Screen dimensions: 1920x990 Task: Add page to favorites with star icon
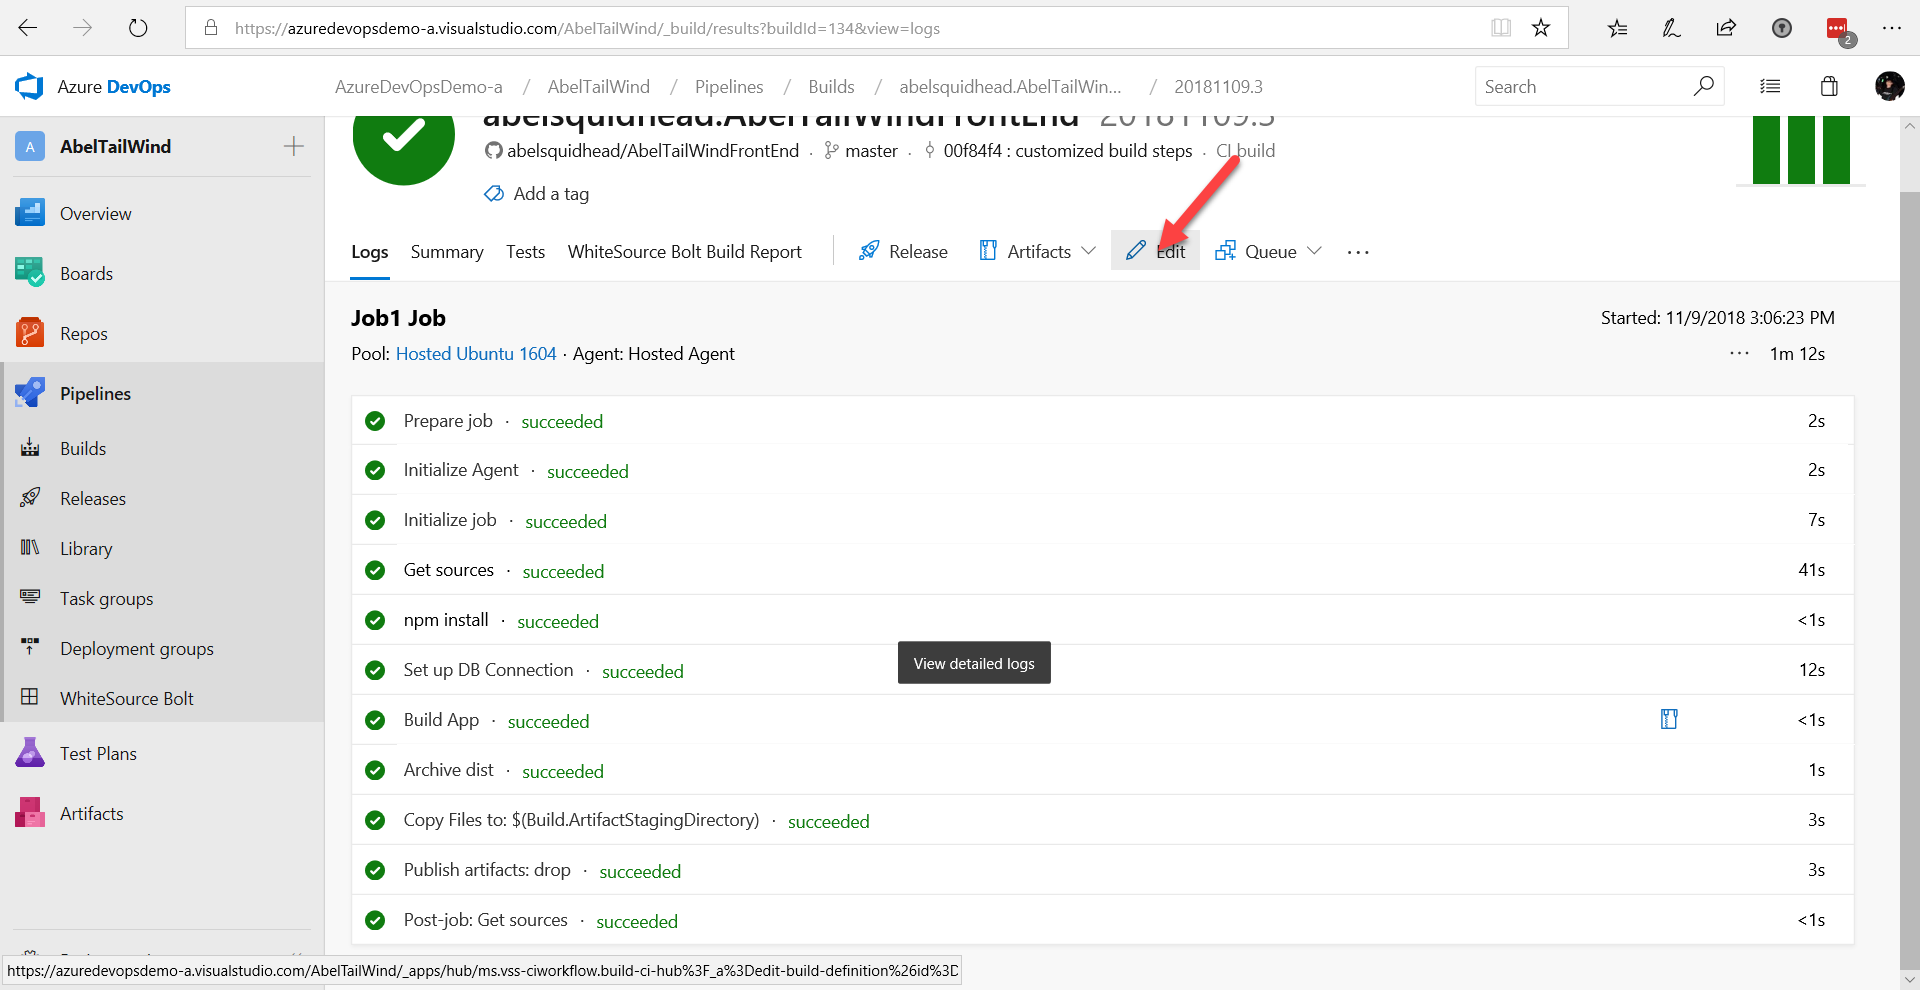1541,28
